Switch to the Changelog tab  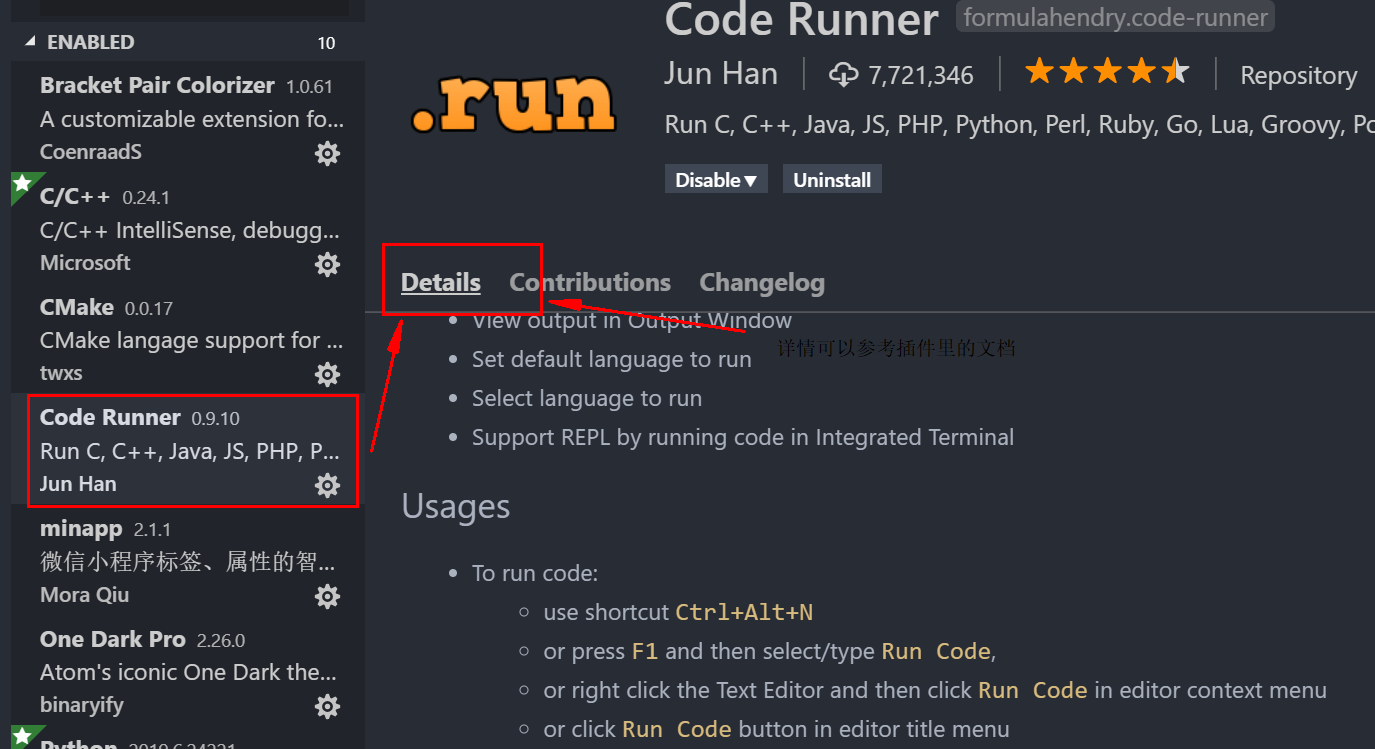[762, 283]
